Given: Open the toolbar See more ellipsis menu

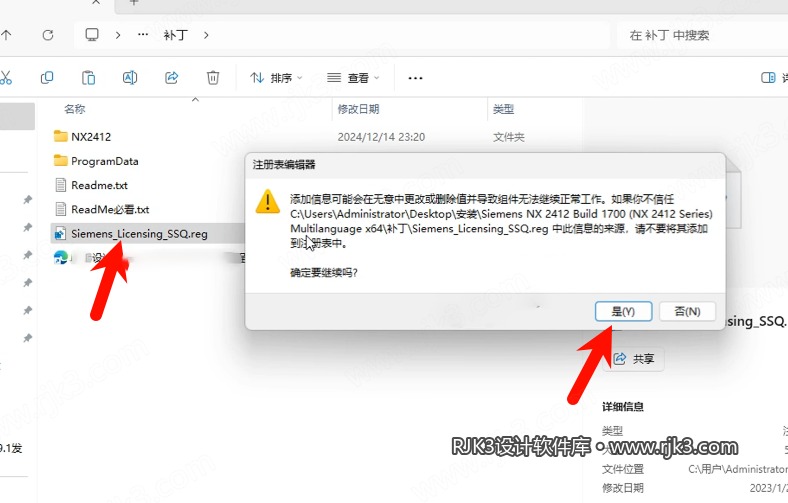Looking at the screenshot, I should [x=415, y=78].
